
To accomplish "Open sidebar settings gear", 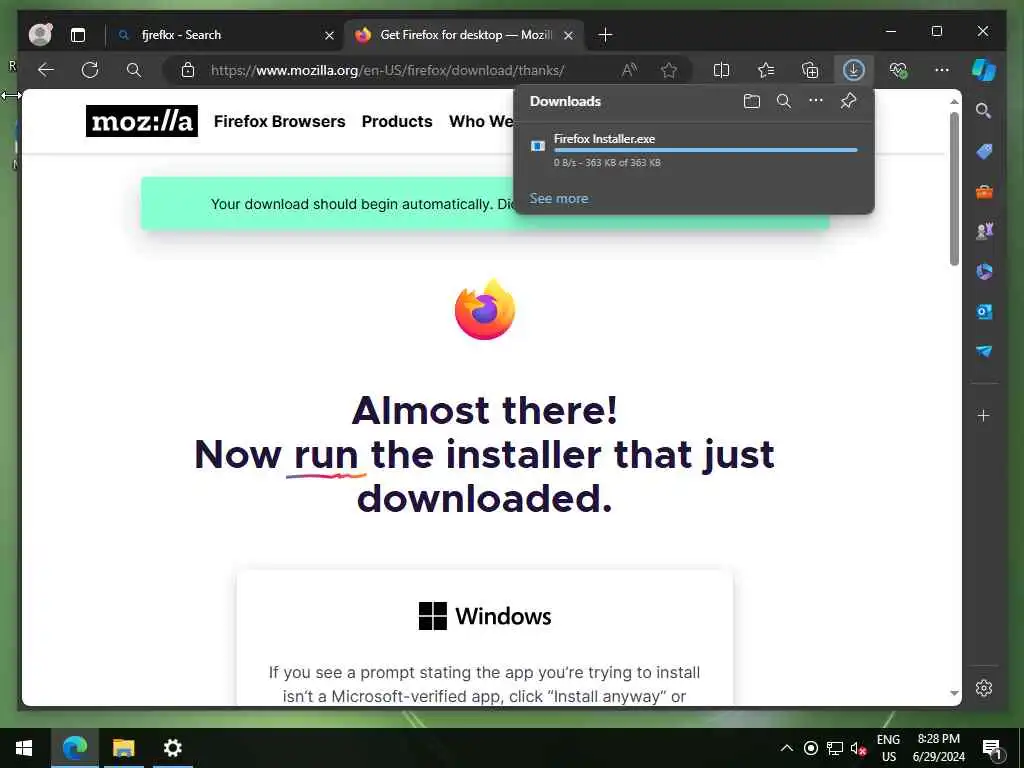I will point(984,688).
